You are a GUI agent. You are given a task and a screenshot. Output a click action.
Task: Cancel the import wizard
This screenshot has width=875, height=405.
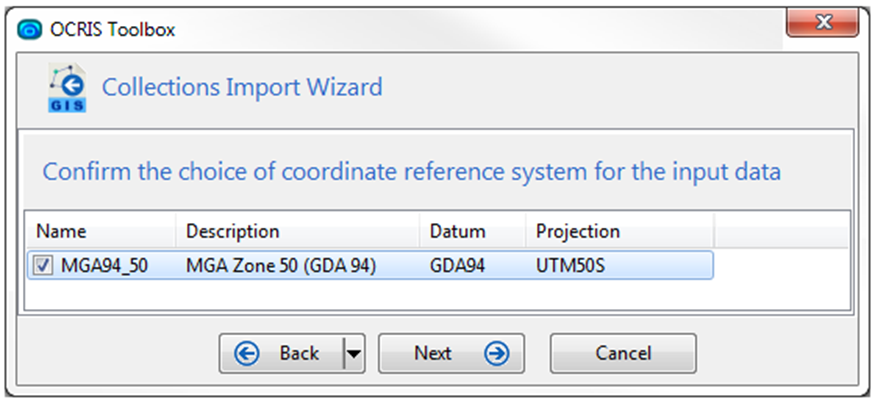(x=623, y=354)
